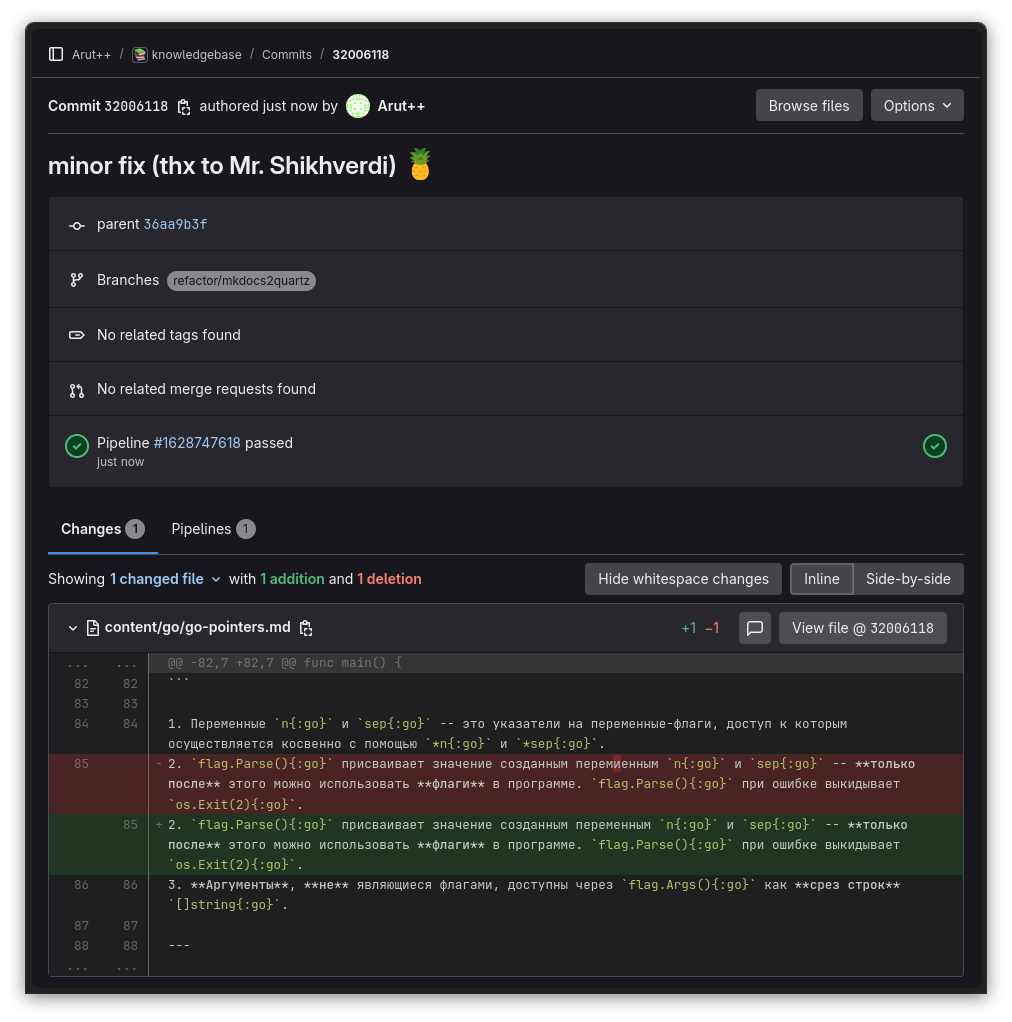Open parent commit 36aa9b3f link

coord(175,224)
